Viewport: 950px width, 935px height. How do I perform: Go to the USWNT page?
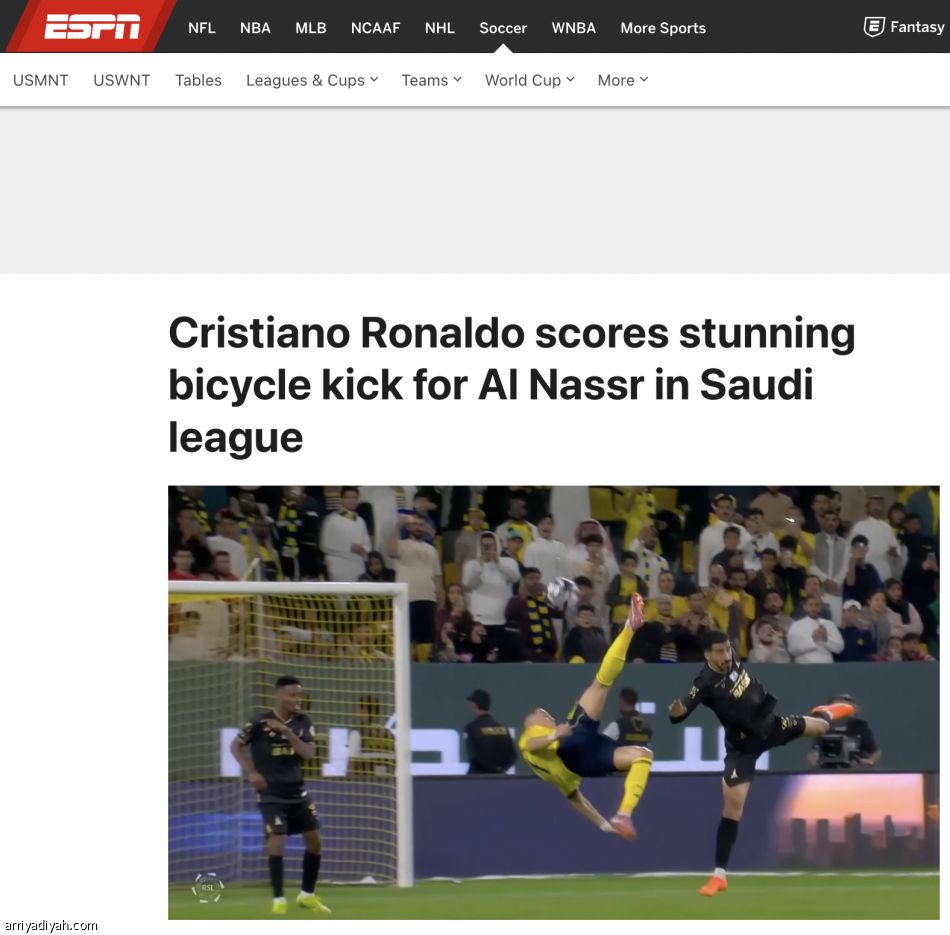click(122, 80)
